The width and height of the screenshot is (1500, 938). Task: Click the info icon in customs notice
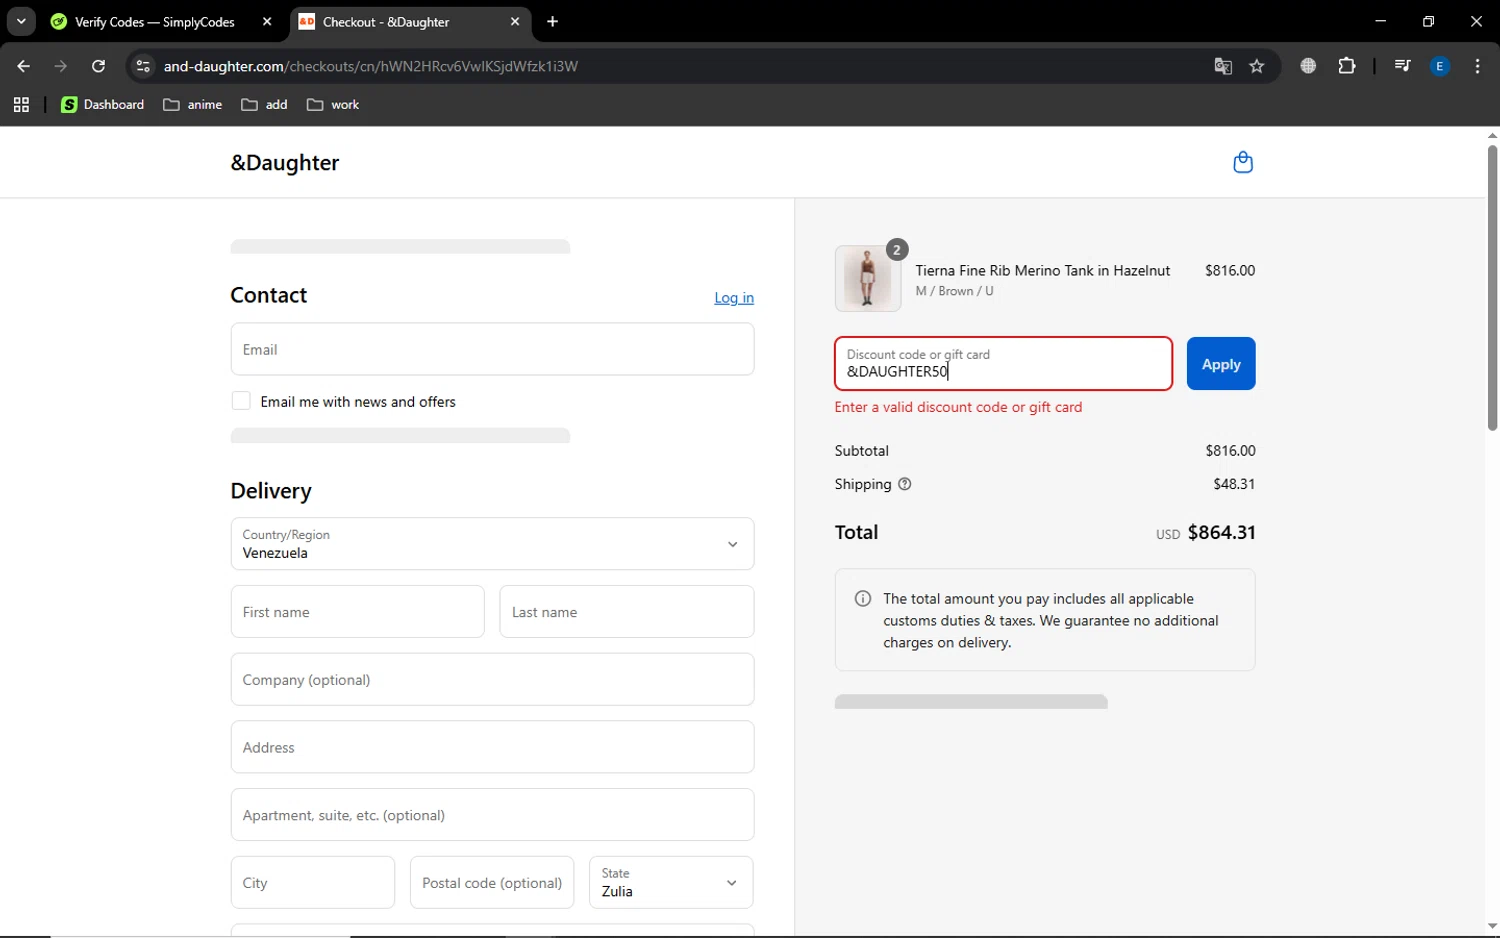click(x=862, y=598)
